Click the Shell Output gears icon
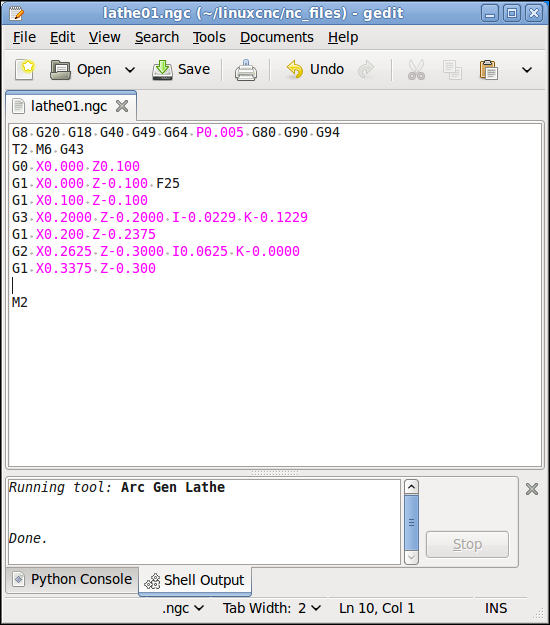 click(x=152, y=581)
